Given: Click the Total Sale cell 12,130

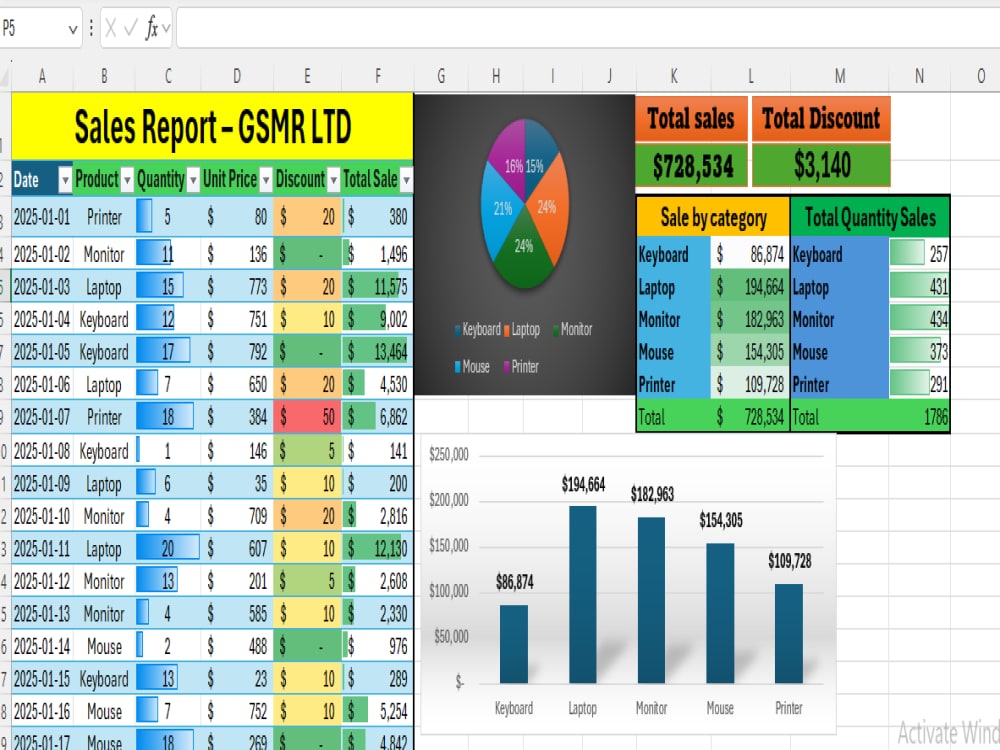Looking at the screenshot, I should 378,548.
